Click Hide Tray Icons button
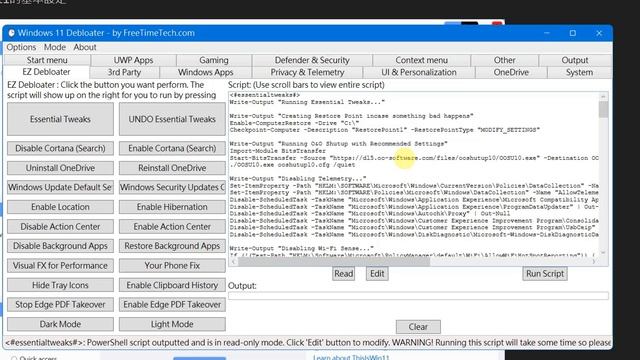 tap(60, 285)
